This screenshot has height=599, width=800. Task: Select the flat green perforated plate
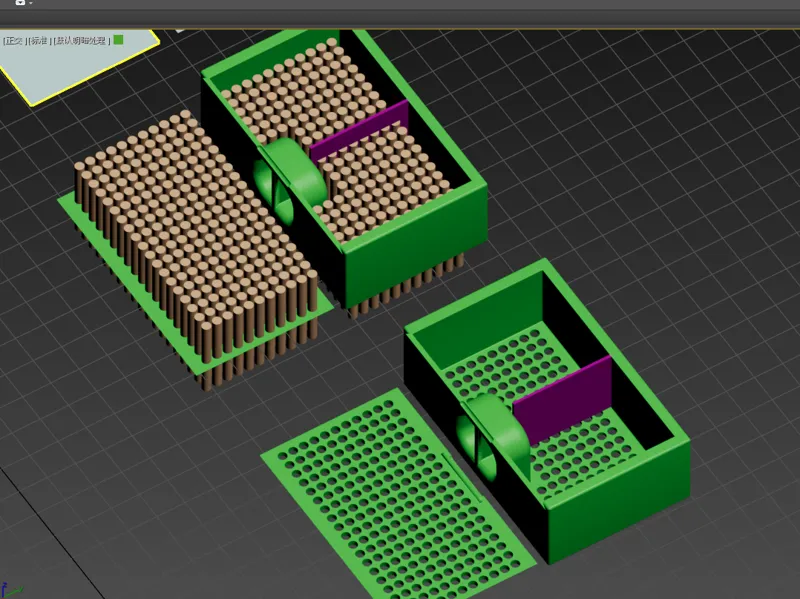tap(398, 492)
